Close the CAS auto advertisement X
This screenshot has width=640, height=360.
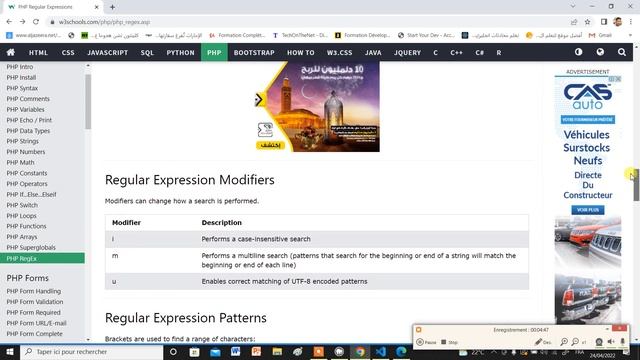pos(618,79)
